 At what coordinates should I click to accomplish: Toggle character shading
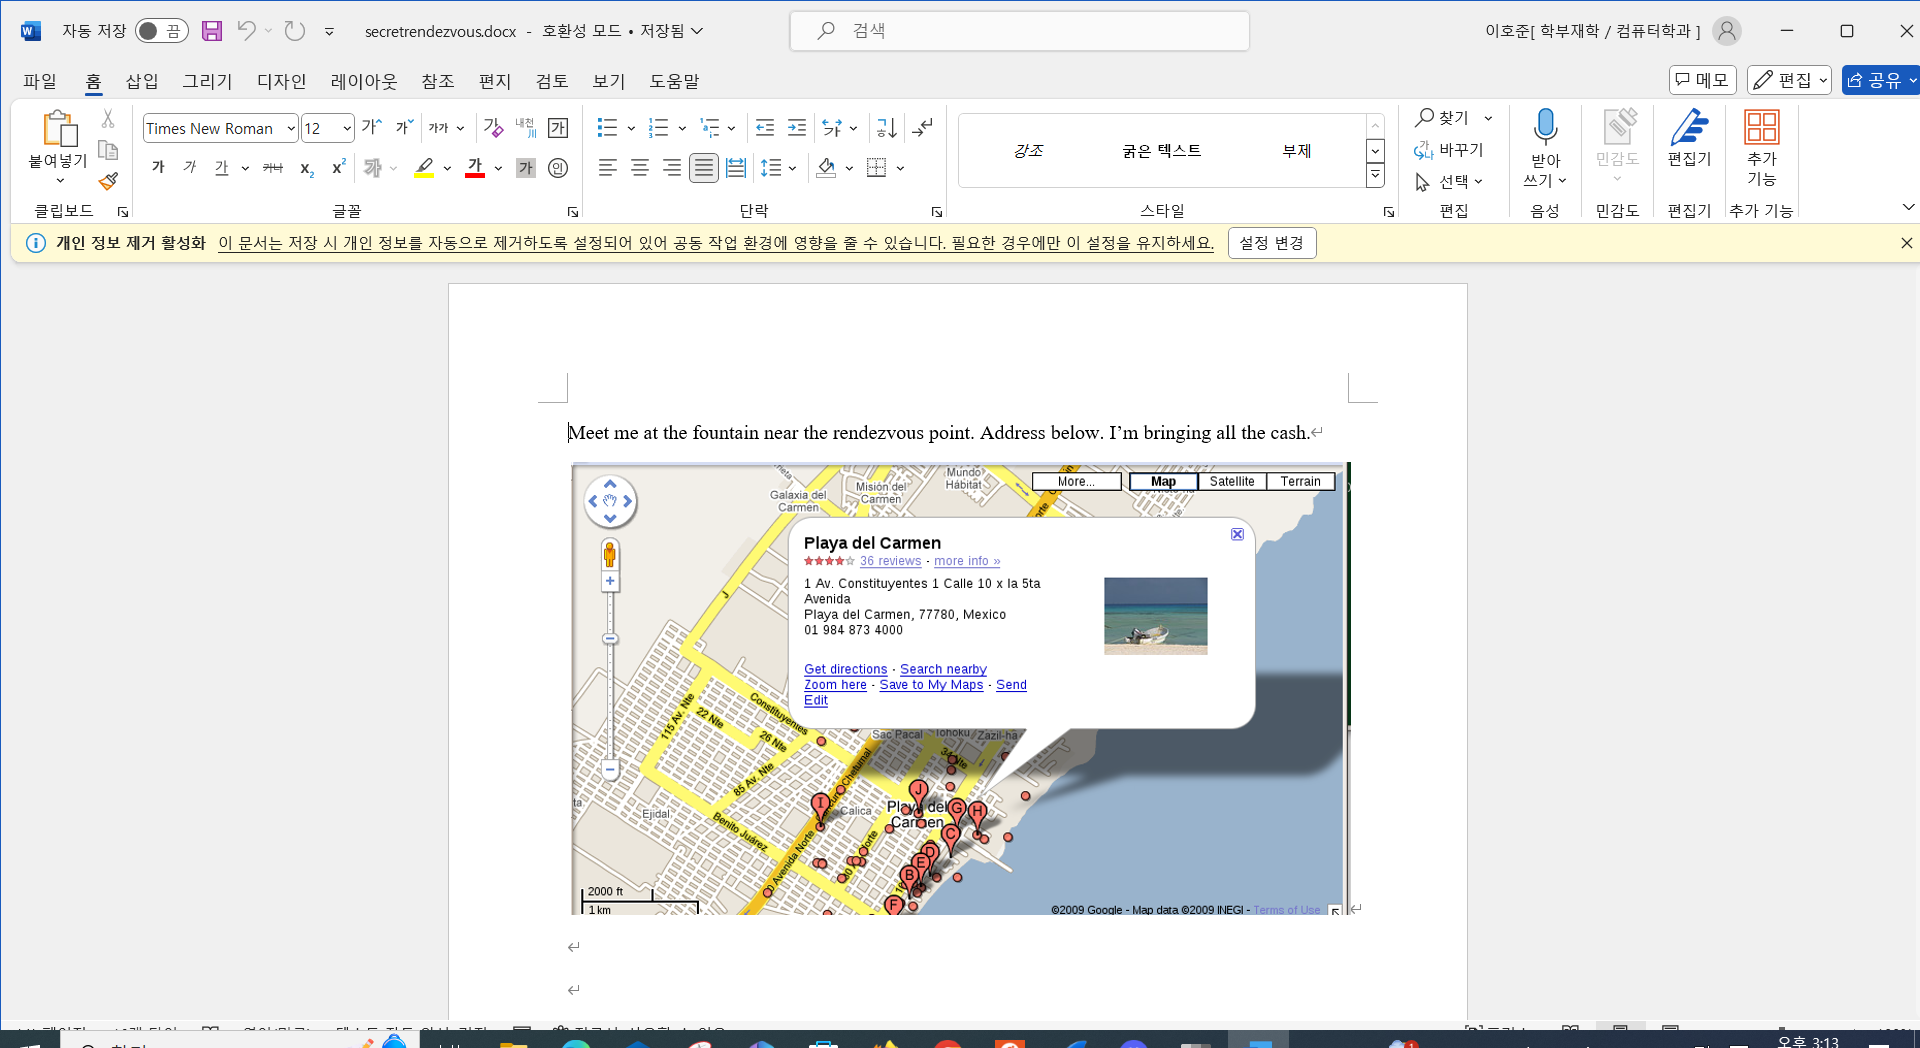[x=526, y=168]
